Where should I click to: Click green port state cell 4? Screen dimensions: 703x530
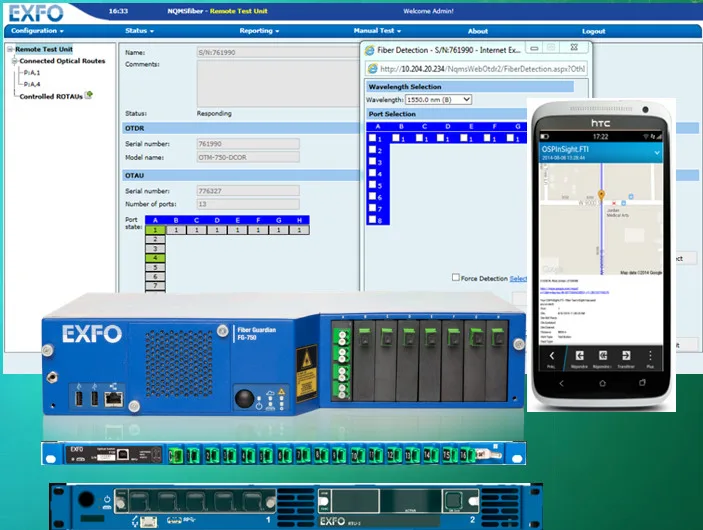coord(155,258)
